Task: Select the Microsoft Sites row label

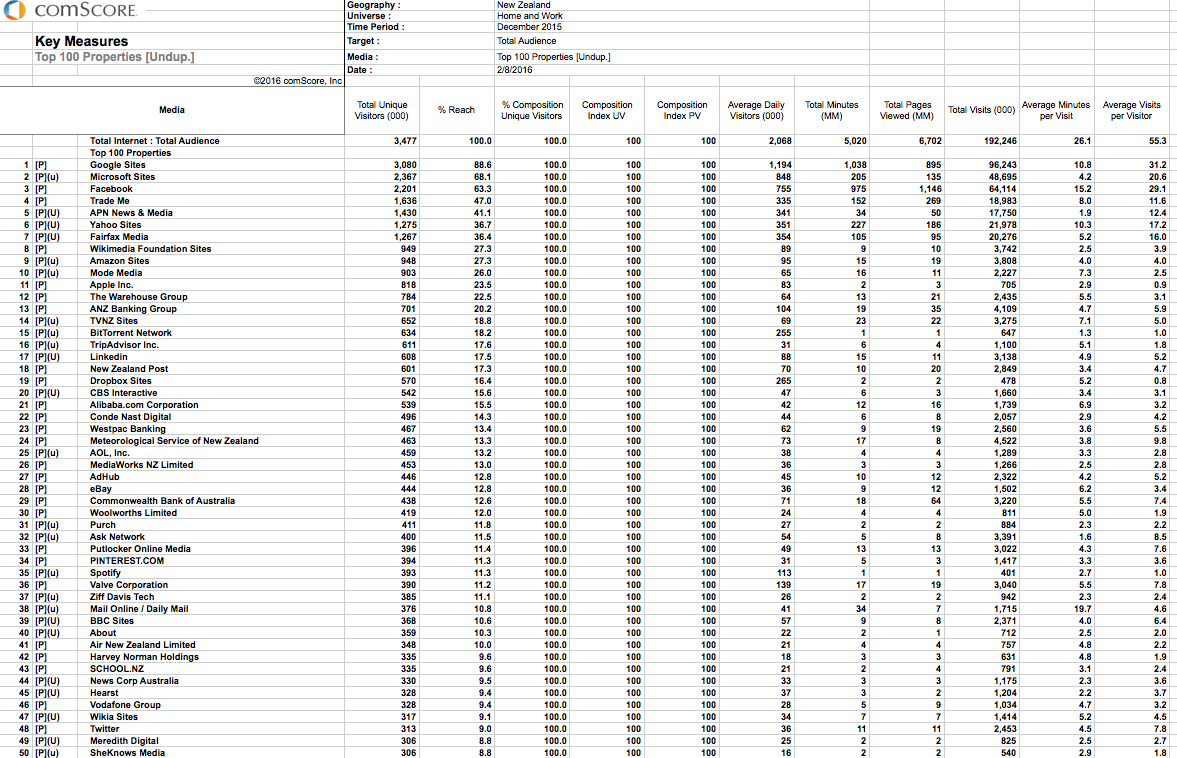Action: tap(122, 177)
